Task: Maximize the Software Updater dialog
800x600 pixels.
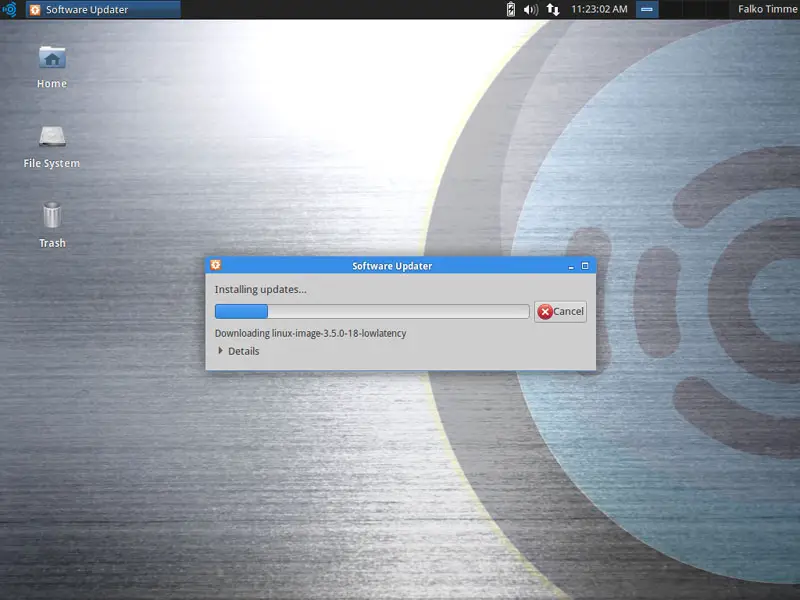Action: point(585,266)
